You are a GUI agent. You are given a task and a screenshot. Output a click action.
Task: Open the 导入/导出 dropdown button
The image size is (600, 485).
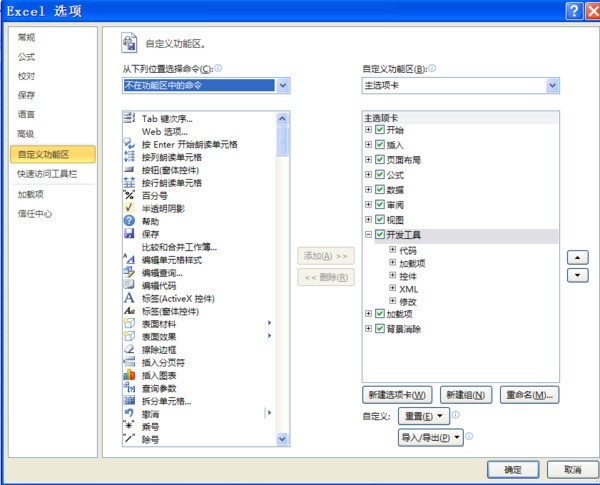(430, 437)
